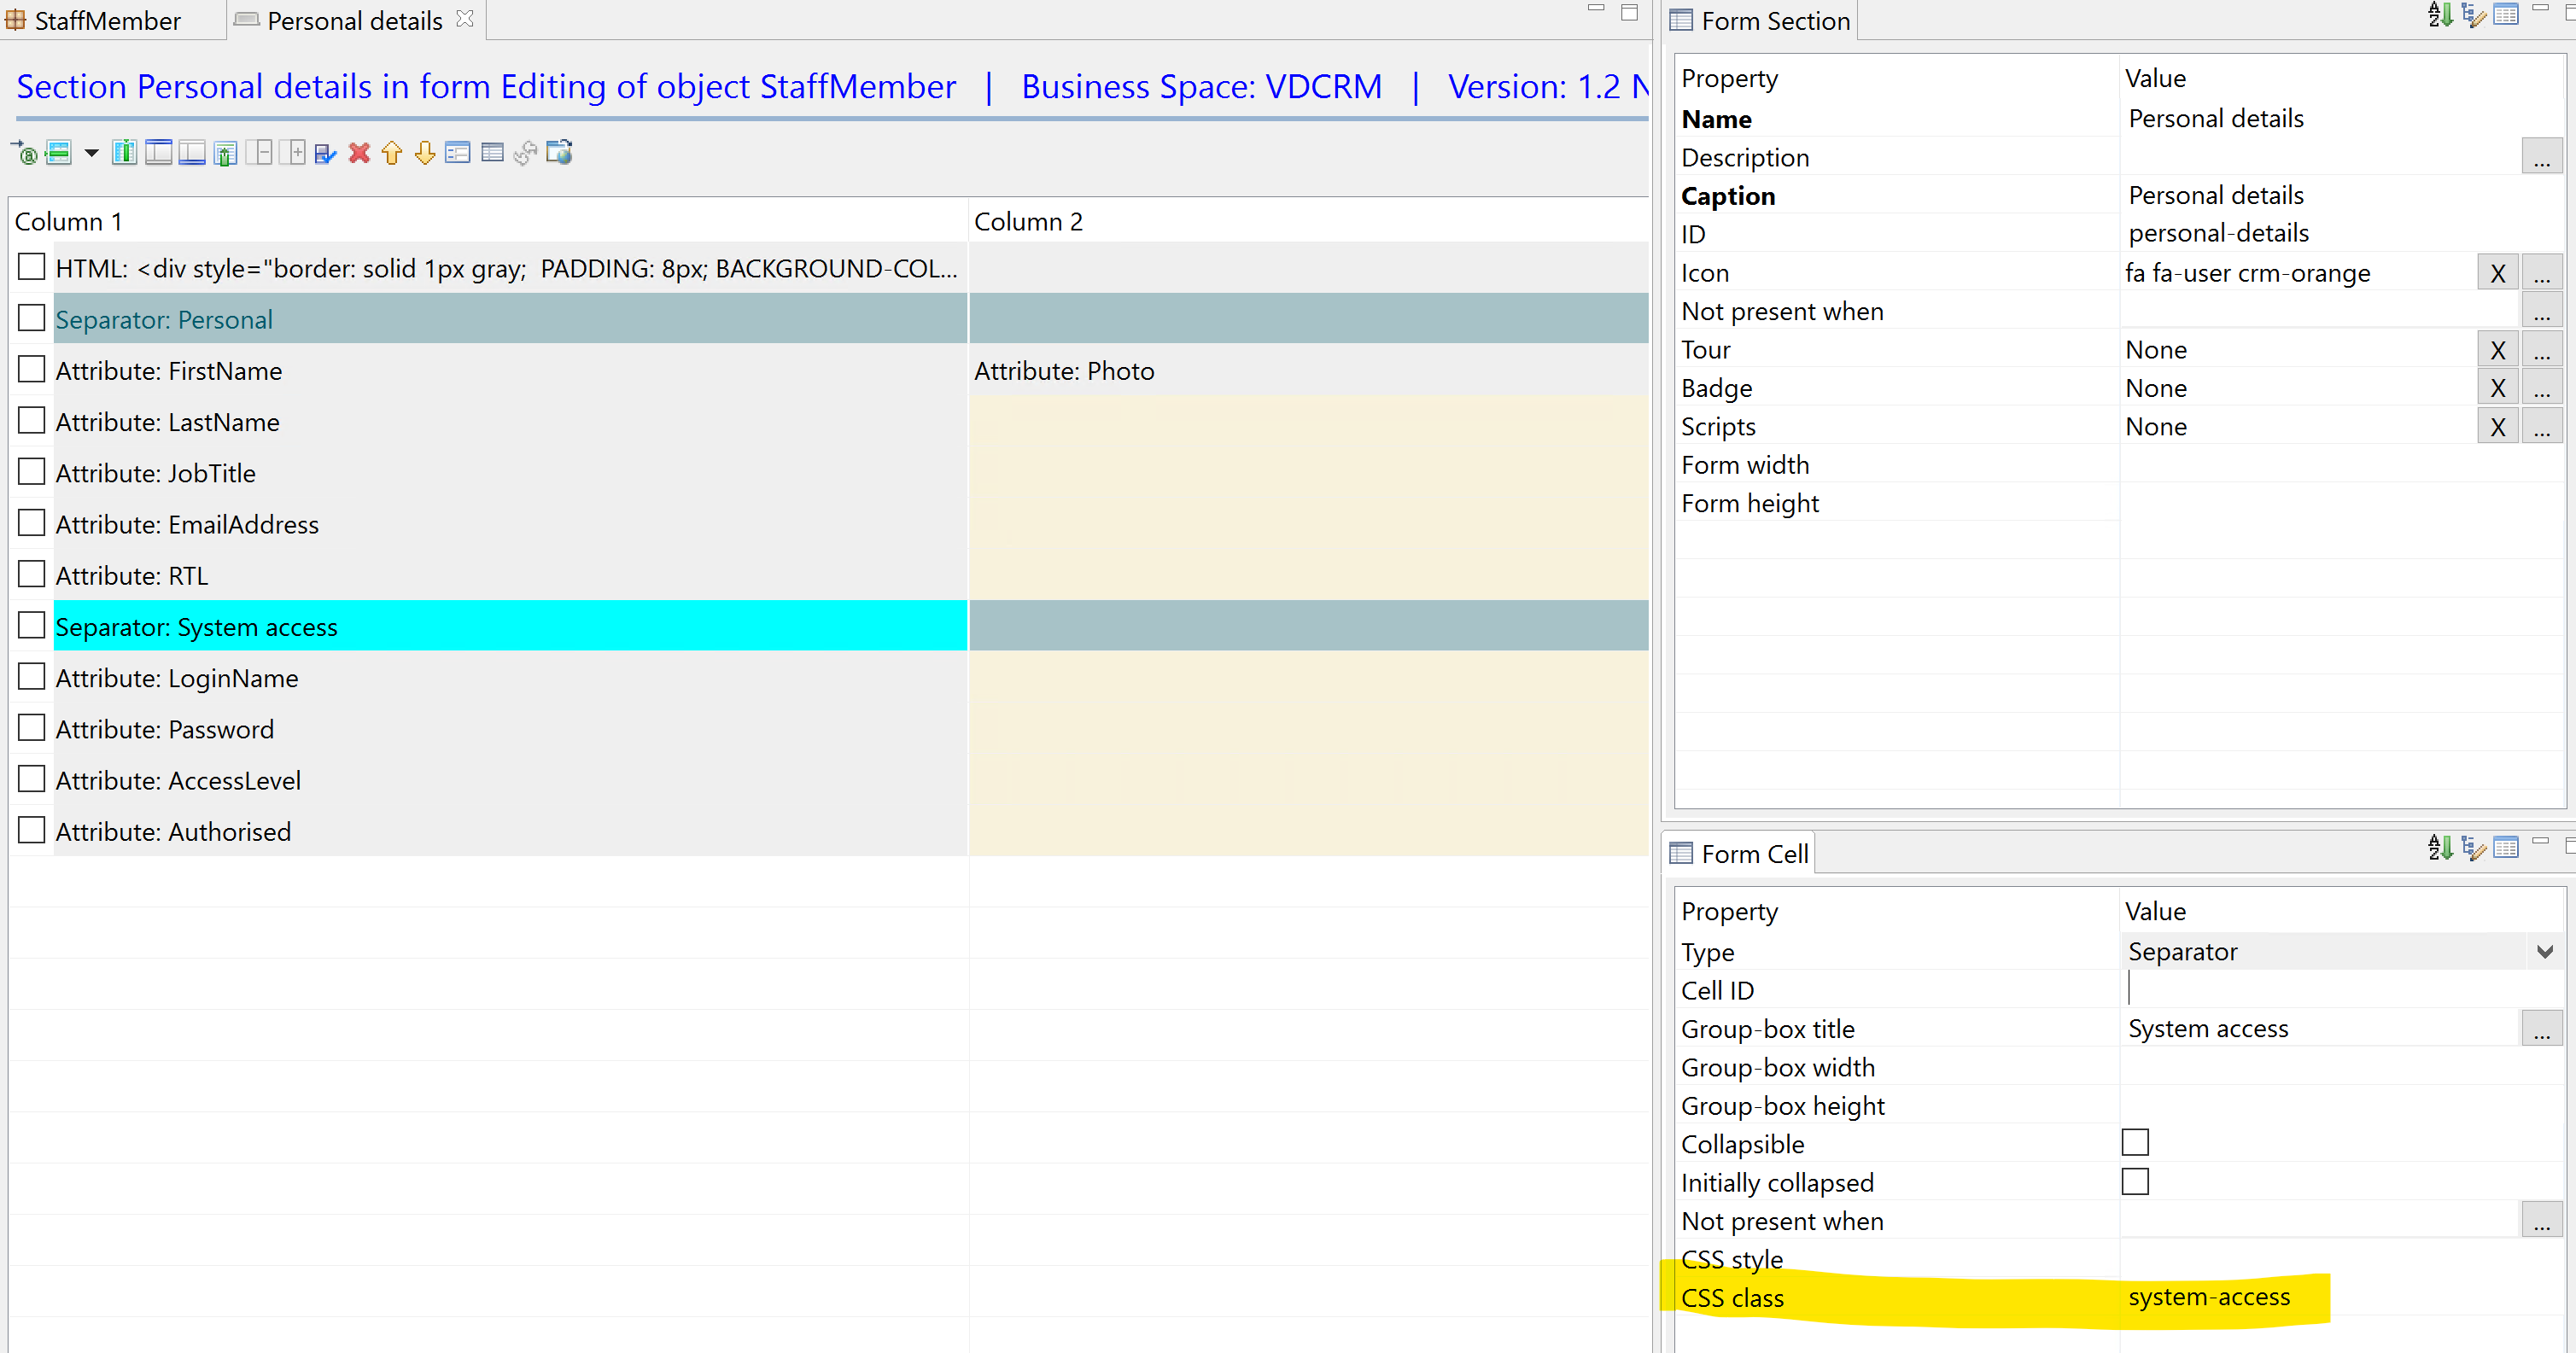
Task: Click the form layout view icon
Action: pos(458,153)
